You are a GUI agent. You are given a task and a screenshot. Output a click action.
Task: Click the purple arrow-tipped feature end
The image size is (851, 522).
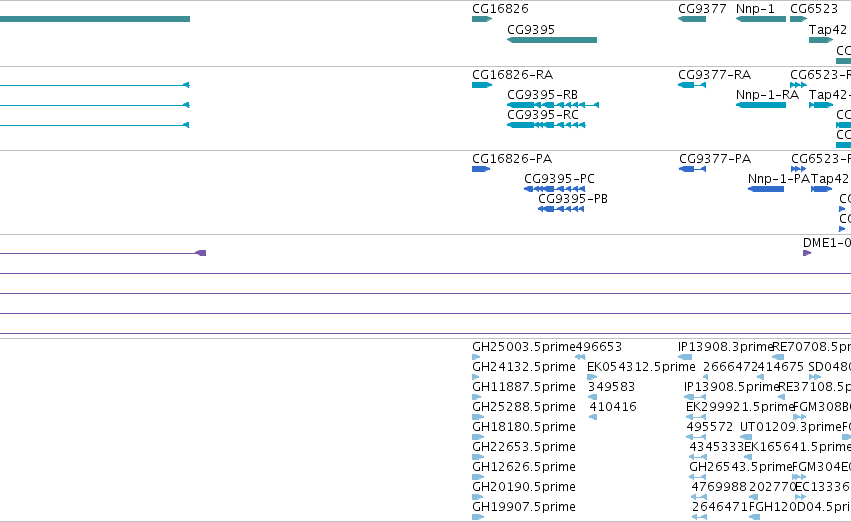point(201,253)
